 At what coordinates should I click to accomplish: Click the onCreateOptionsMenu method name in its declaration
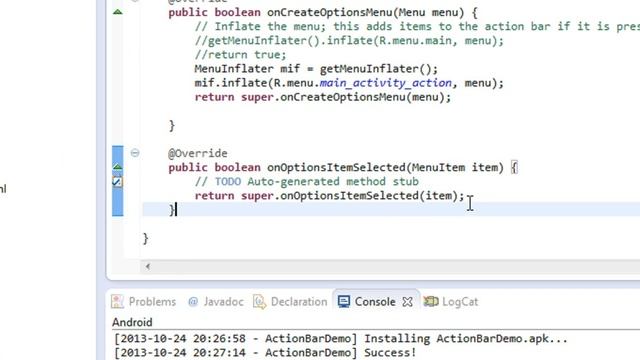(x=330, y=12)
